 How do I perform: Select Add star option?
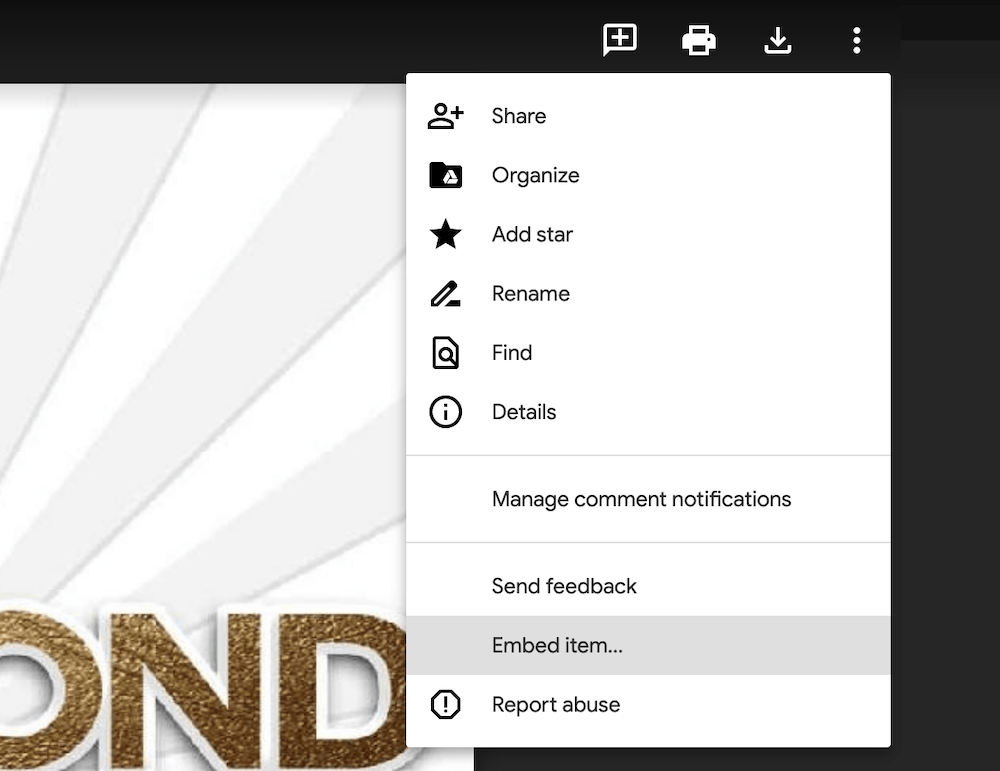point(648,234)
